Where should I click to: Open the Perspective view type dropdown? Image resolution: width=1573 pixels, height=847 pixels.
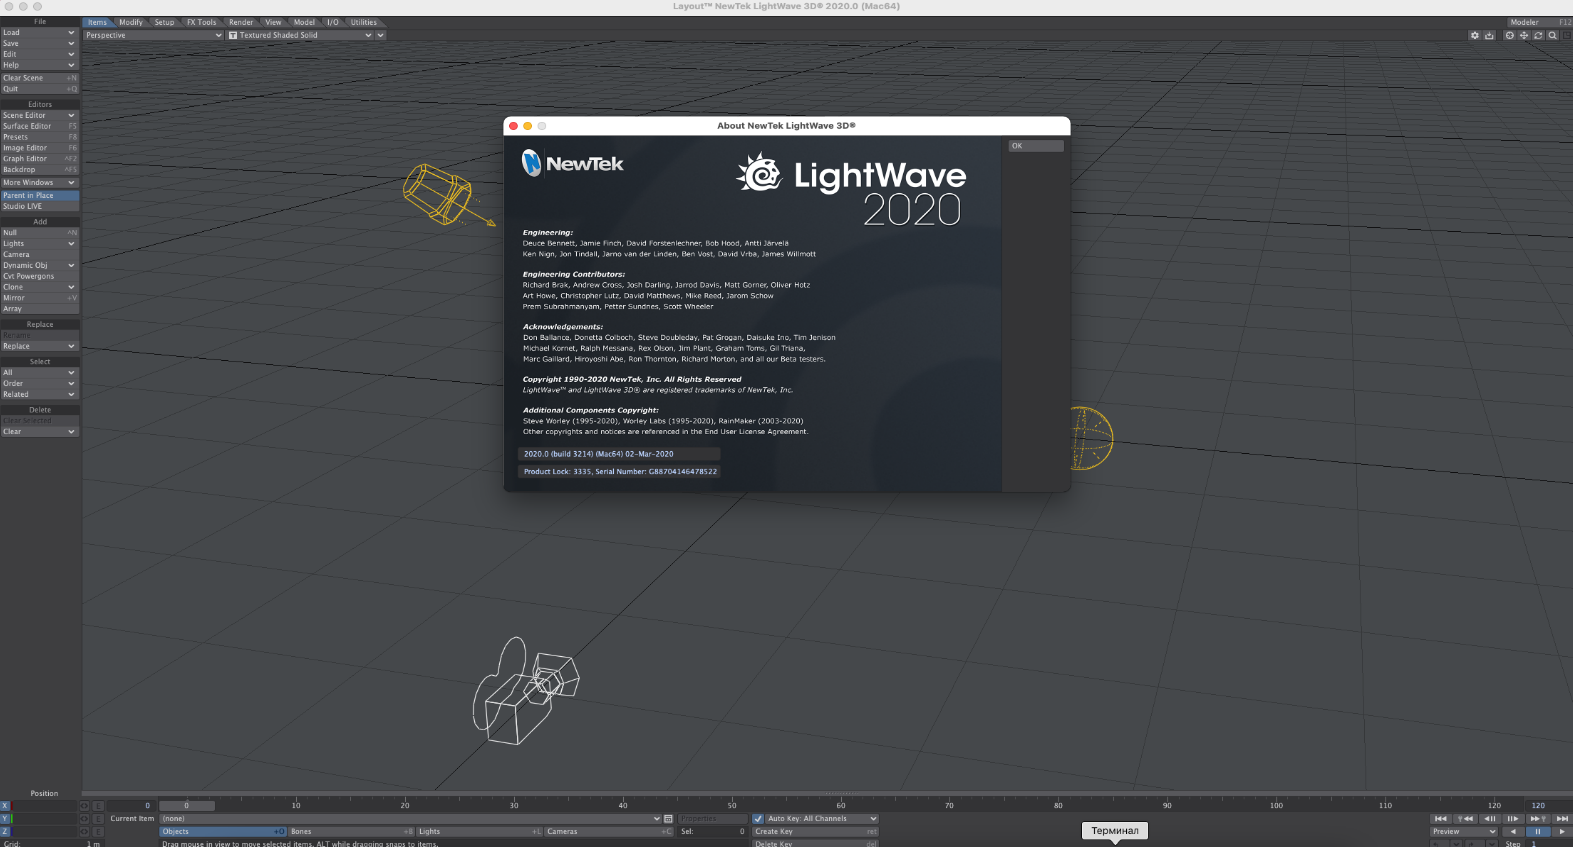pyautogui.click(x=153, y=35)
